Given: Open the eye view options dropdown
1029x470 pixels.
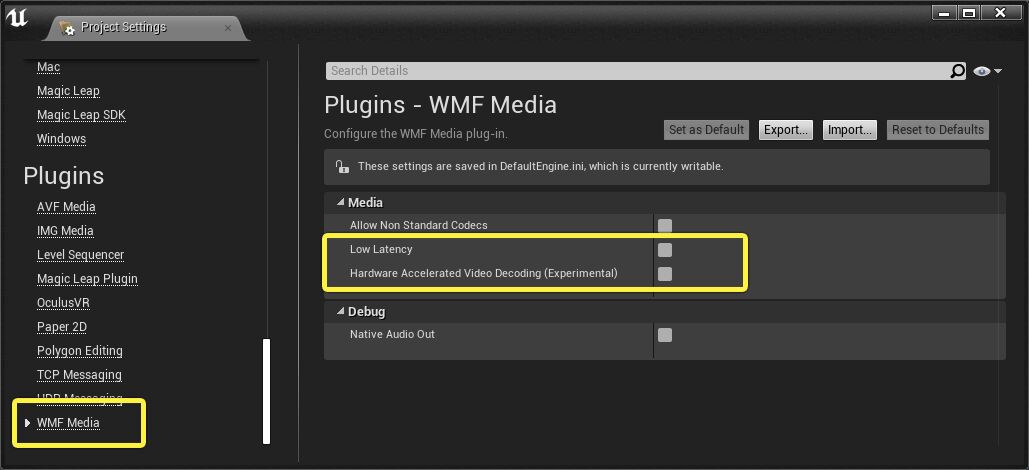Looking at the screenshot, I should tap(988, 71).
